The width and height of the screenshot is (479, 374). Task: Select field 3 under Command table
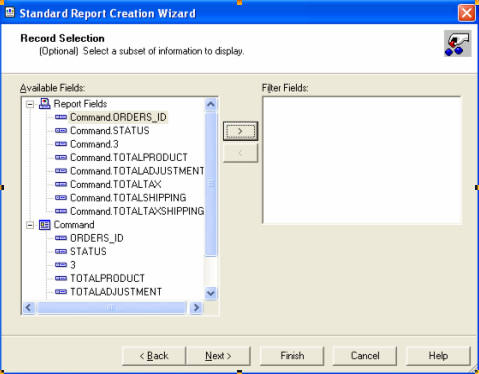pos(73,265)
